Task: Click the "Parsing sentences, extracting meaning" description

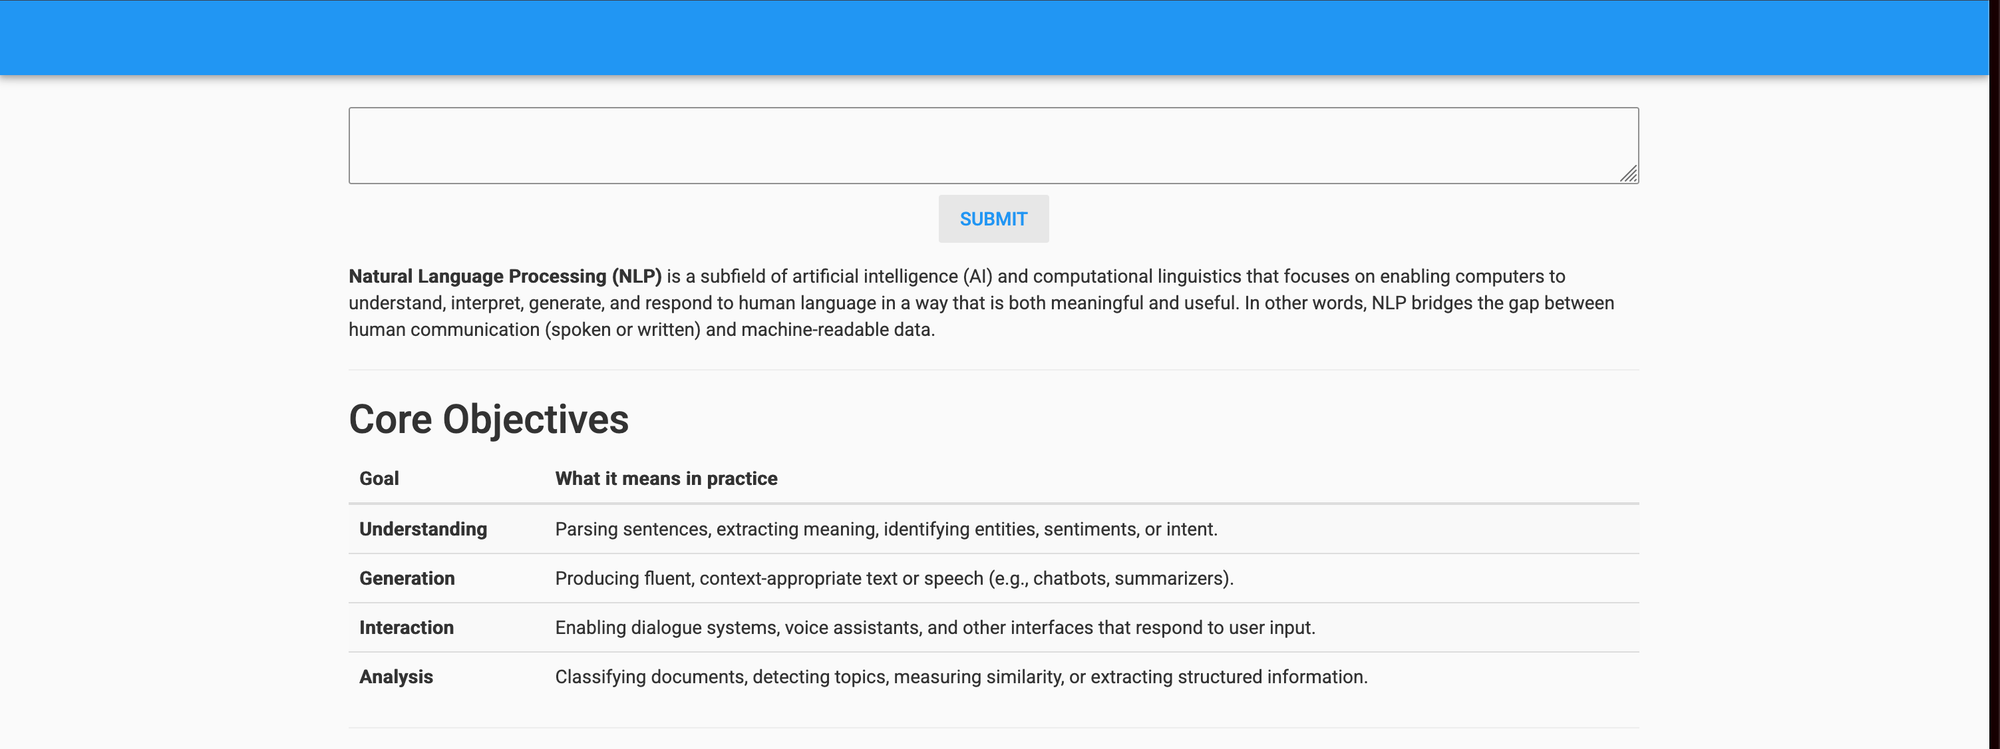Action: (x=886, y=529)
